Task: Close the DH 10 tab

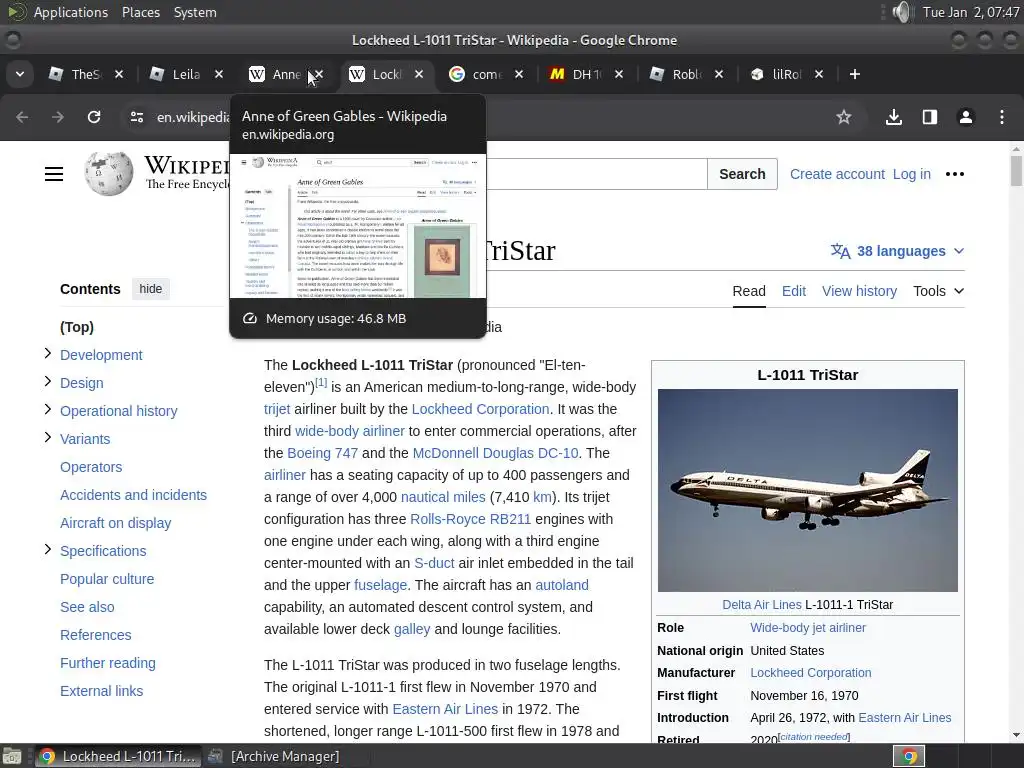Action: [619, 74]
